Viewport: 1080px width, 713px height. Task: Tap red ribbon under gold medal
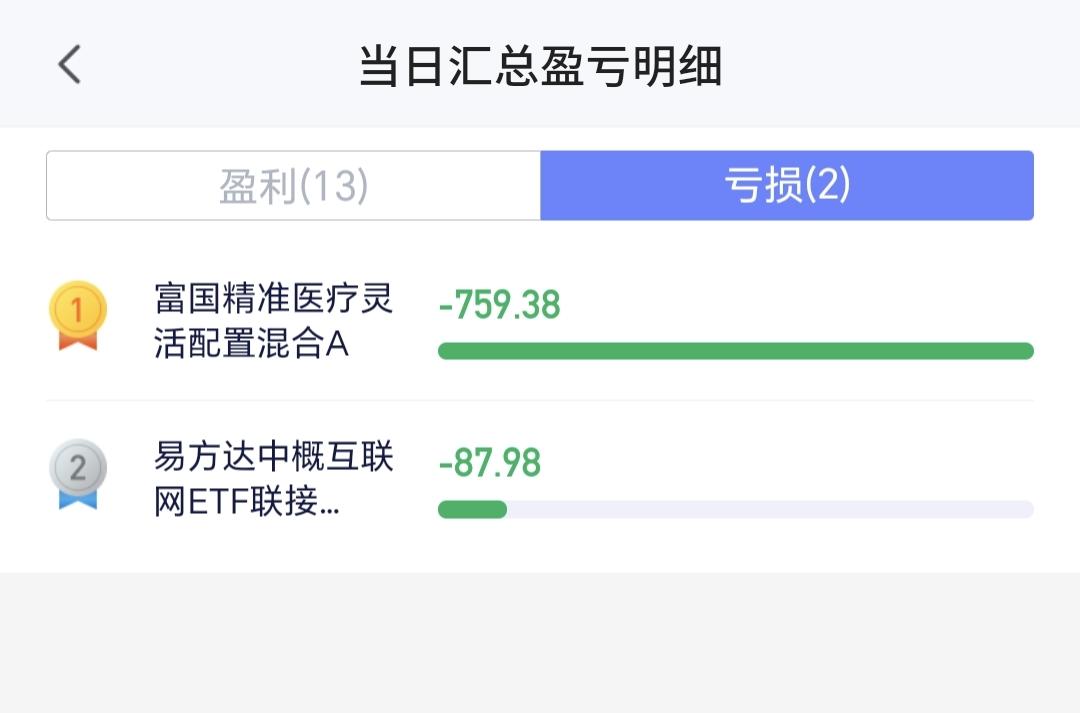(78, 340)
